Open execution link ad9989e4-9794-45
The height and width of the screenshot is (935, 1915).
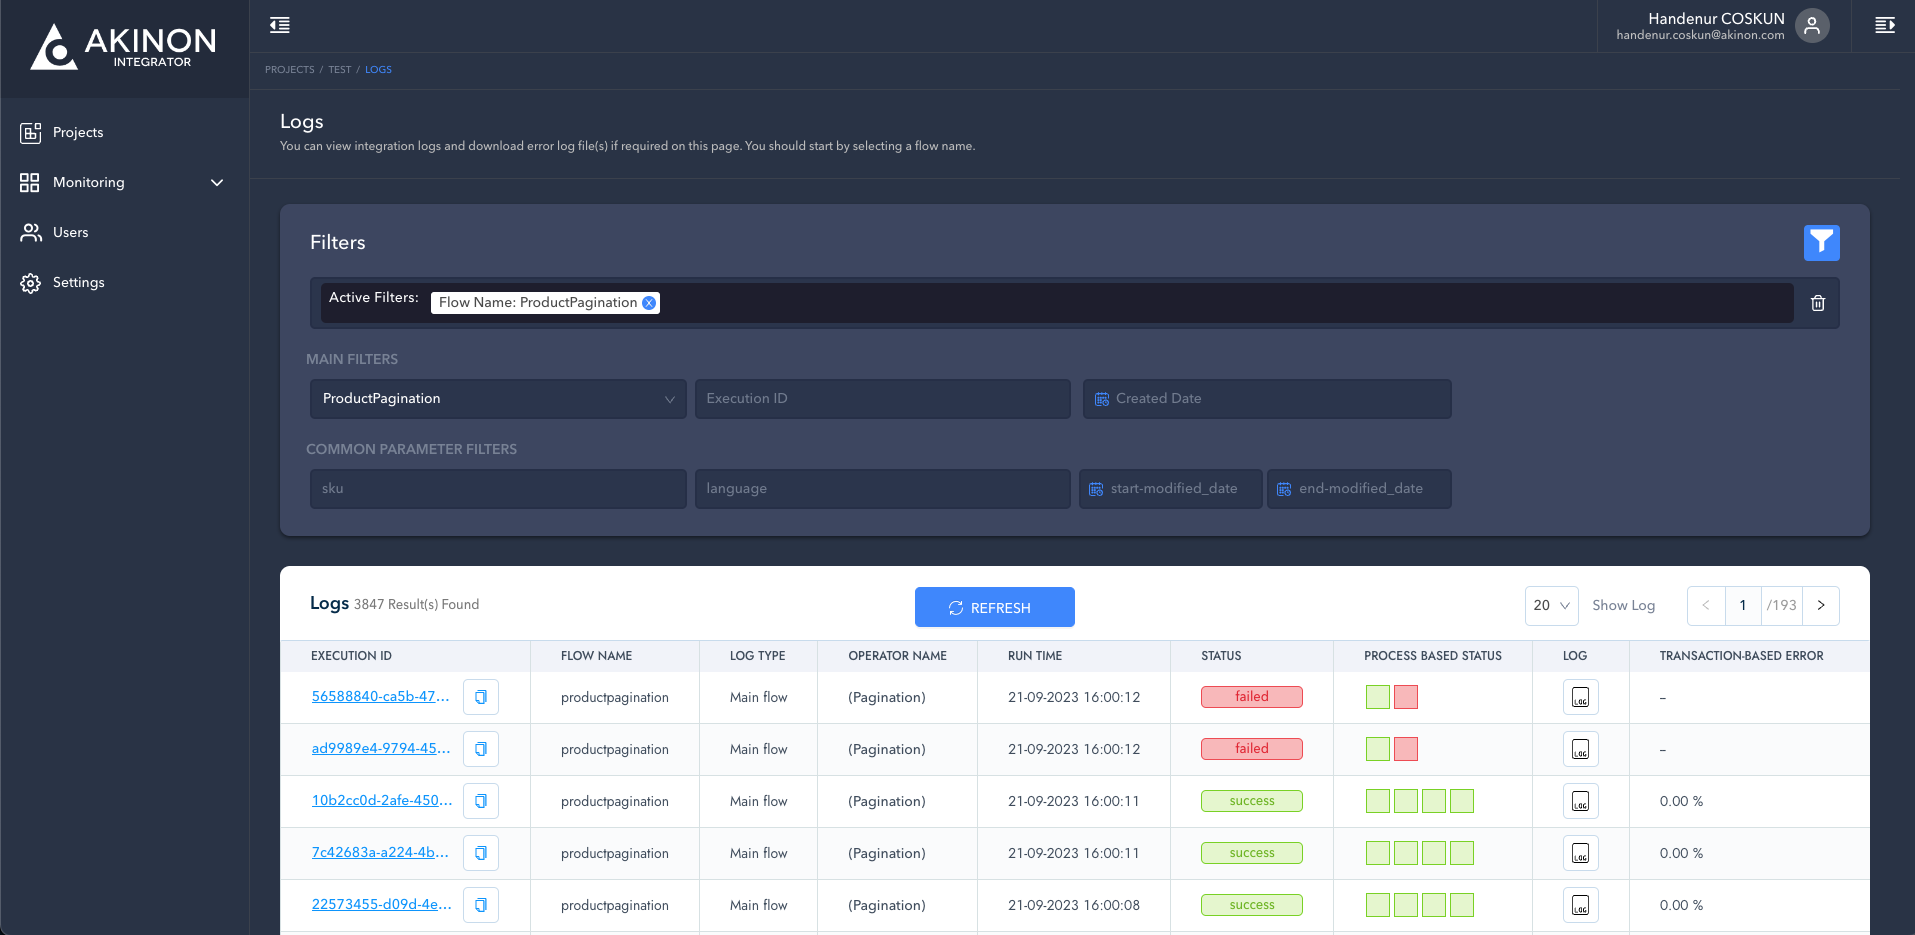click(380, 749)
